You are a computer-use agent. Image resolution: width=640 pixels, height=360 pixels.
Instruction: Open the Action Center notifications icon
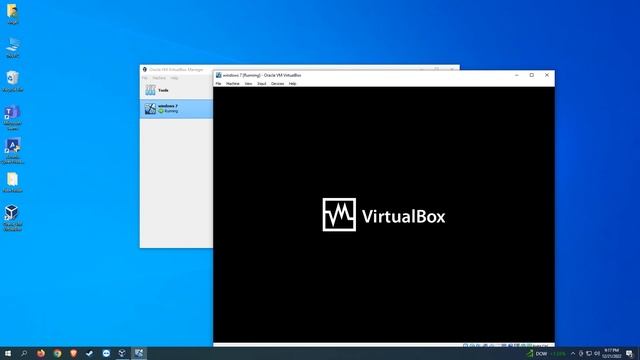pyautogui.click(x=629, y=353)
